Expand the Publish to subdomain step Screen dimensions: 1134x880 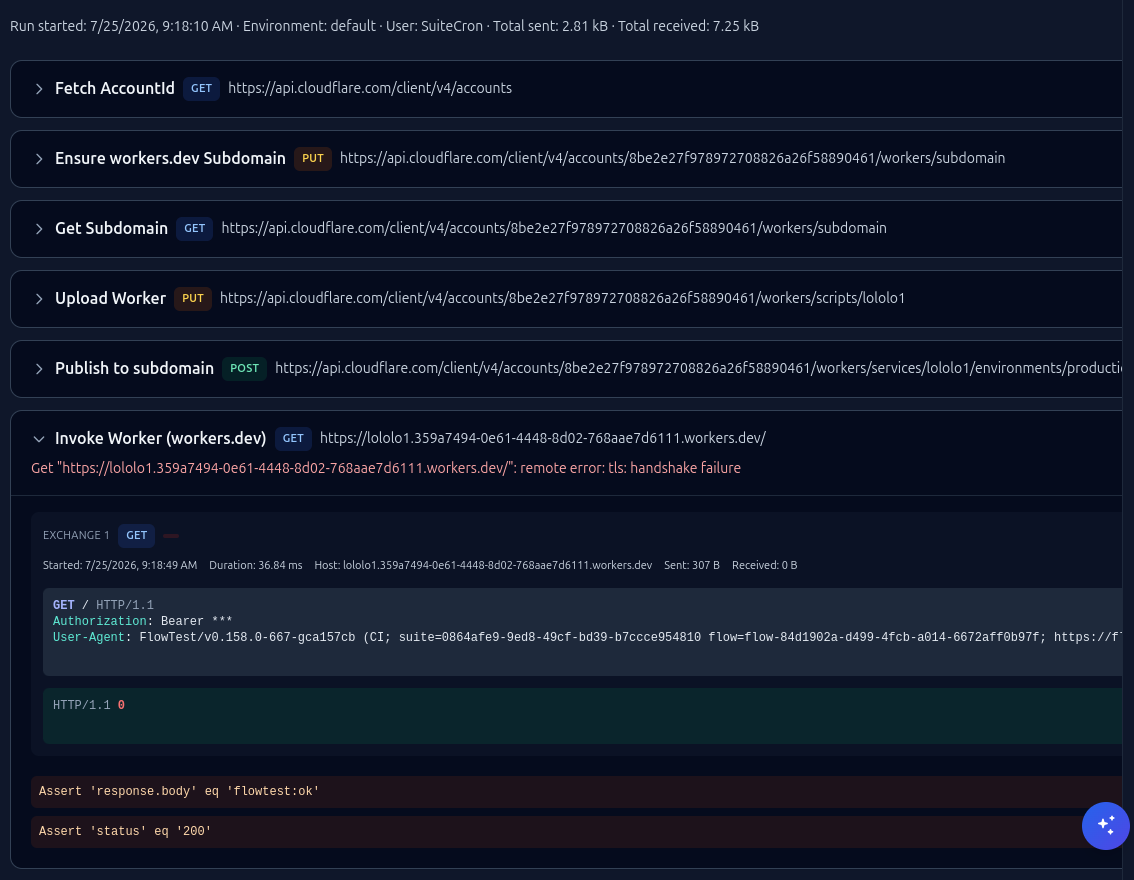coord(39,369)
